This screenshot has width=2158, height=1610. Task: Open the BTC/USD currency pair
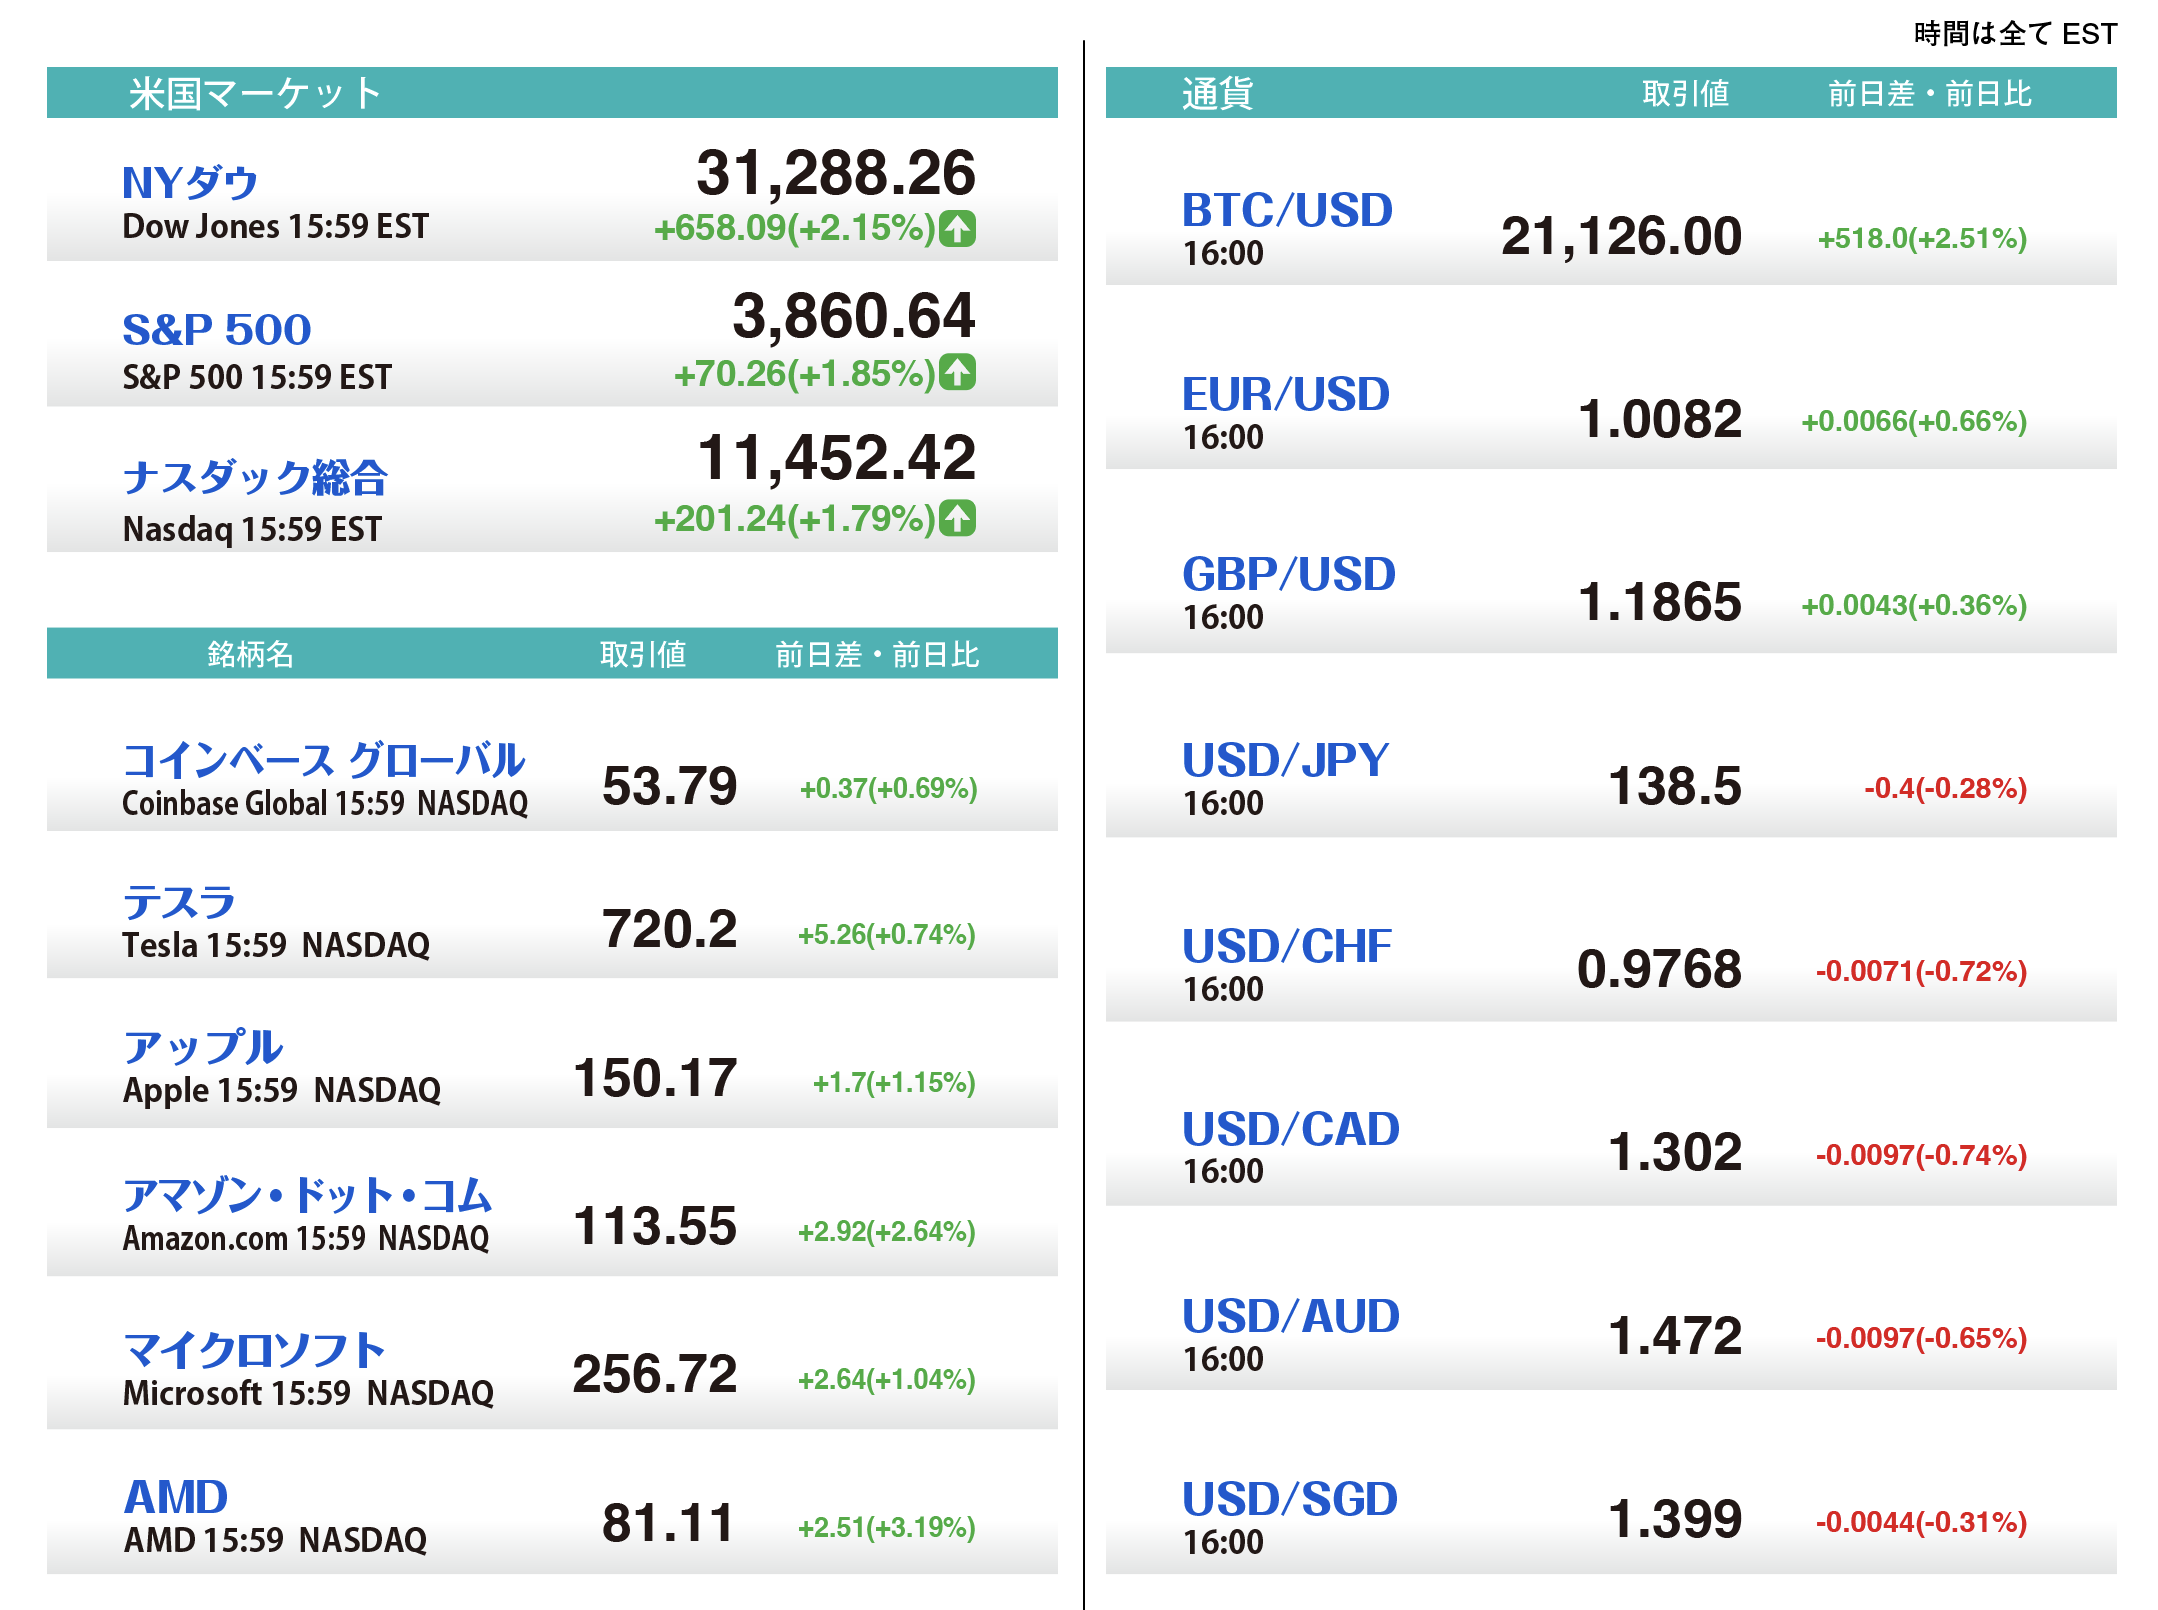(x=1287, y=210)
